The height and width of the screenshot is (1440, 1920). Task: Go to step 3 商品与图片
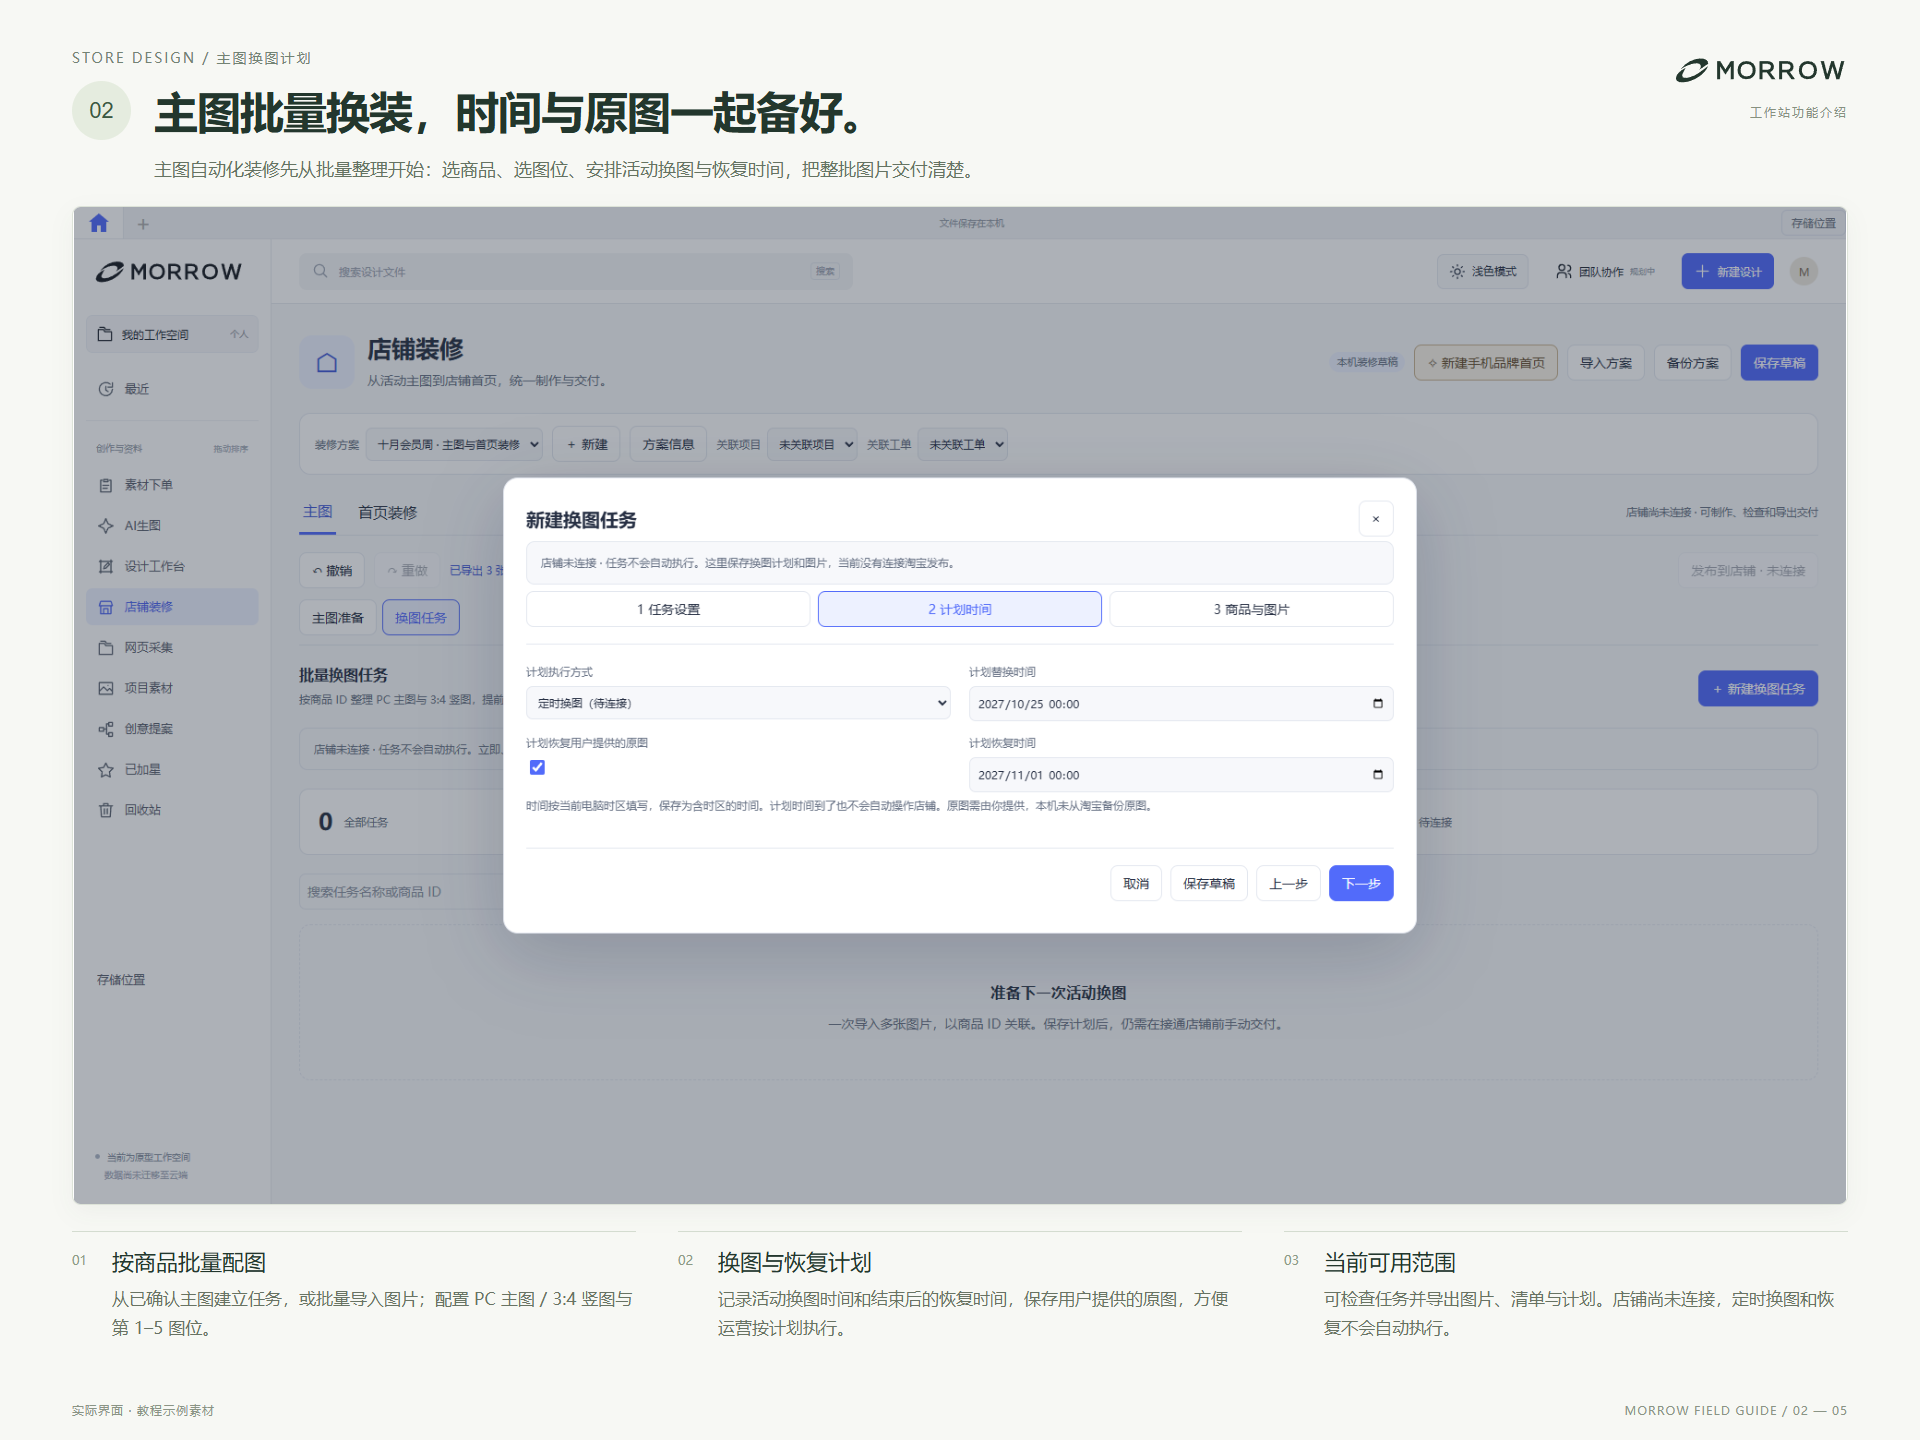tap(1252, 609)
